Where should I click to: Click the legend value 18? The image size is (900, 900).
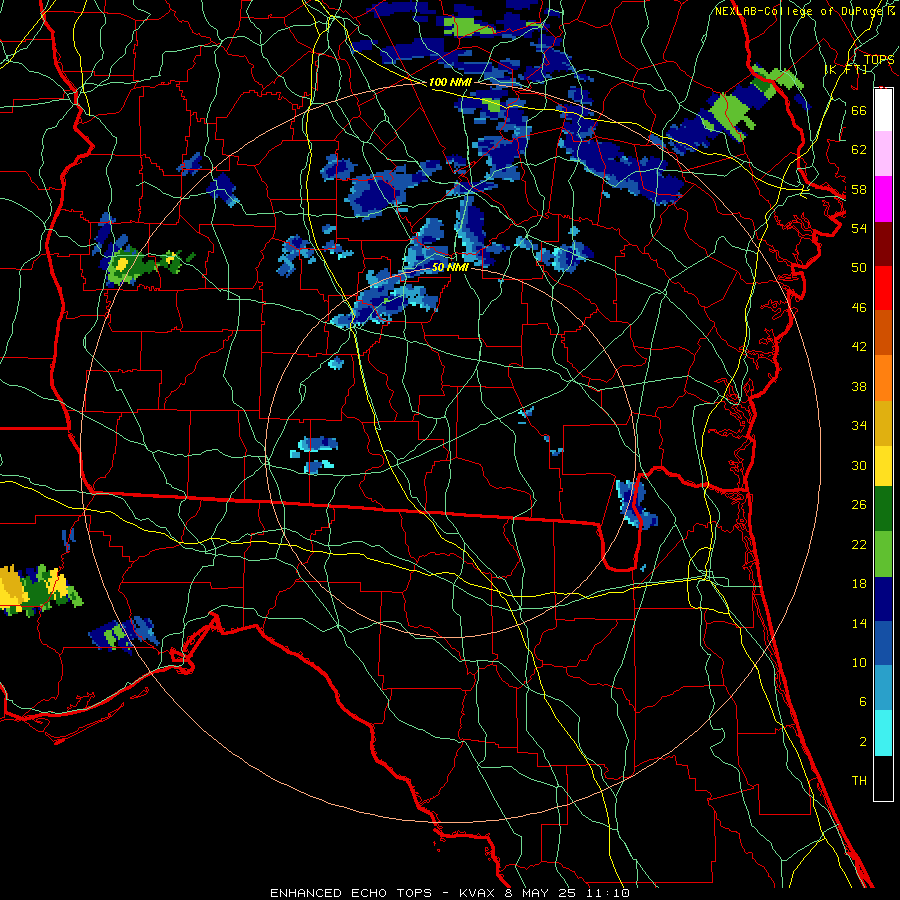[859, 584]
